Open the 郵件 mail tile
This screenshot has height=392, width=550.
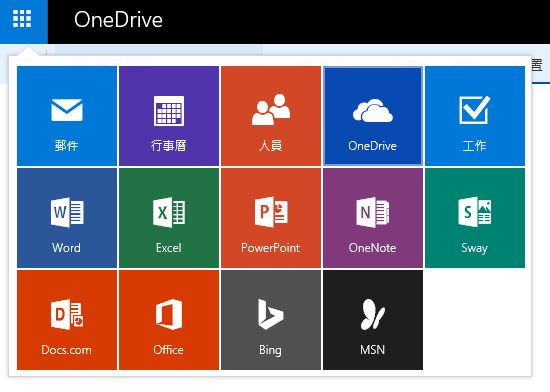point(67,116)
